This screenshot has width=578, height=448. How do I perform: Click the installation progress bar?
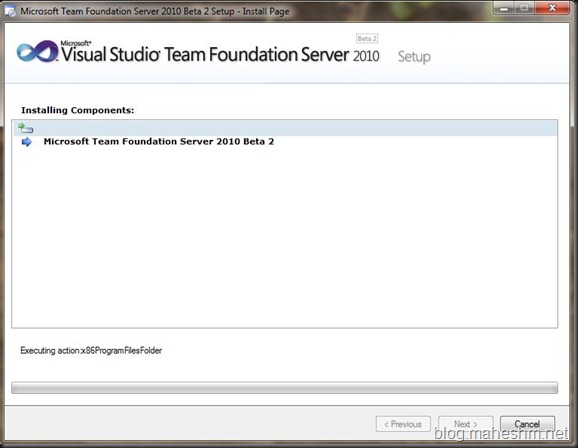point(284,388)
